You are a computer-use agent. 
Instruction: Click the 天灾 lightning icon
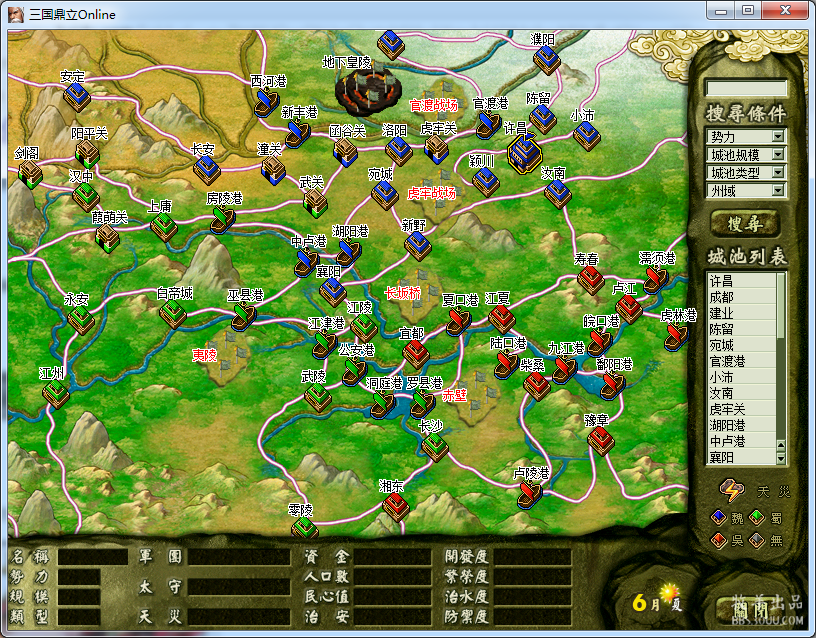[x=731, y=490]
